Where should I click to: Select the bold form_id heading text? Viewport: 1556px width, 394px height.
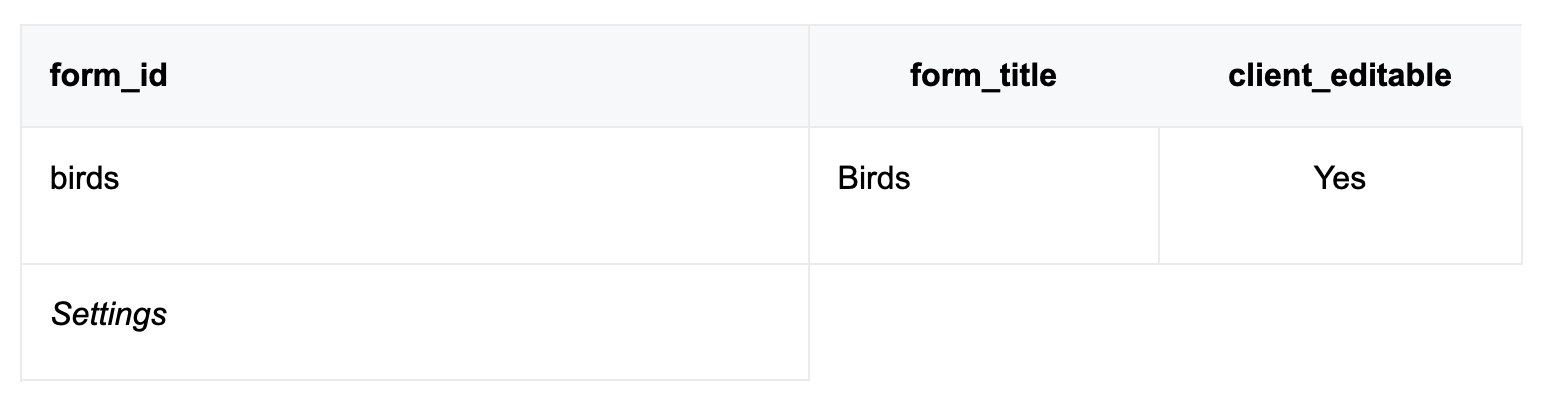[x=109, y=76]
